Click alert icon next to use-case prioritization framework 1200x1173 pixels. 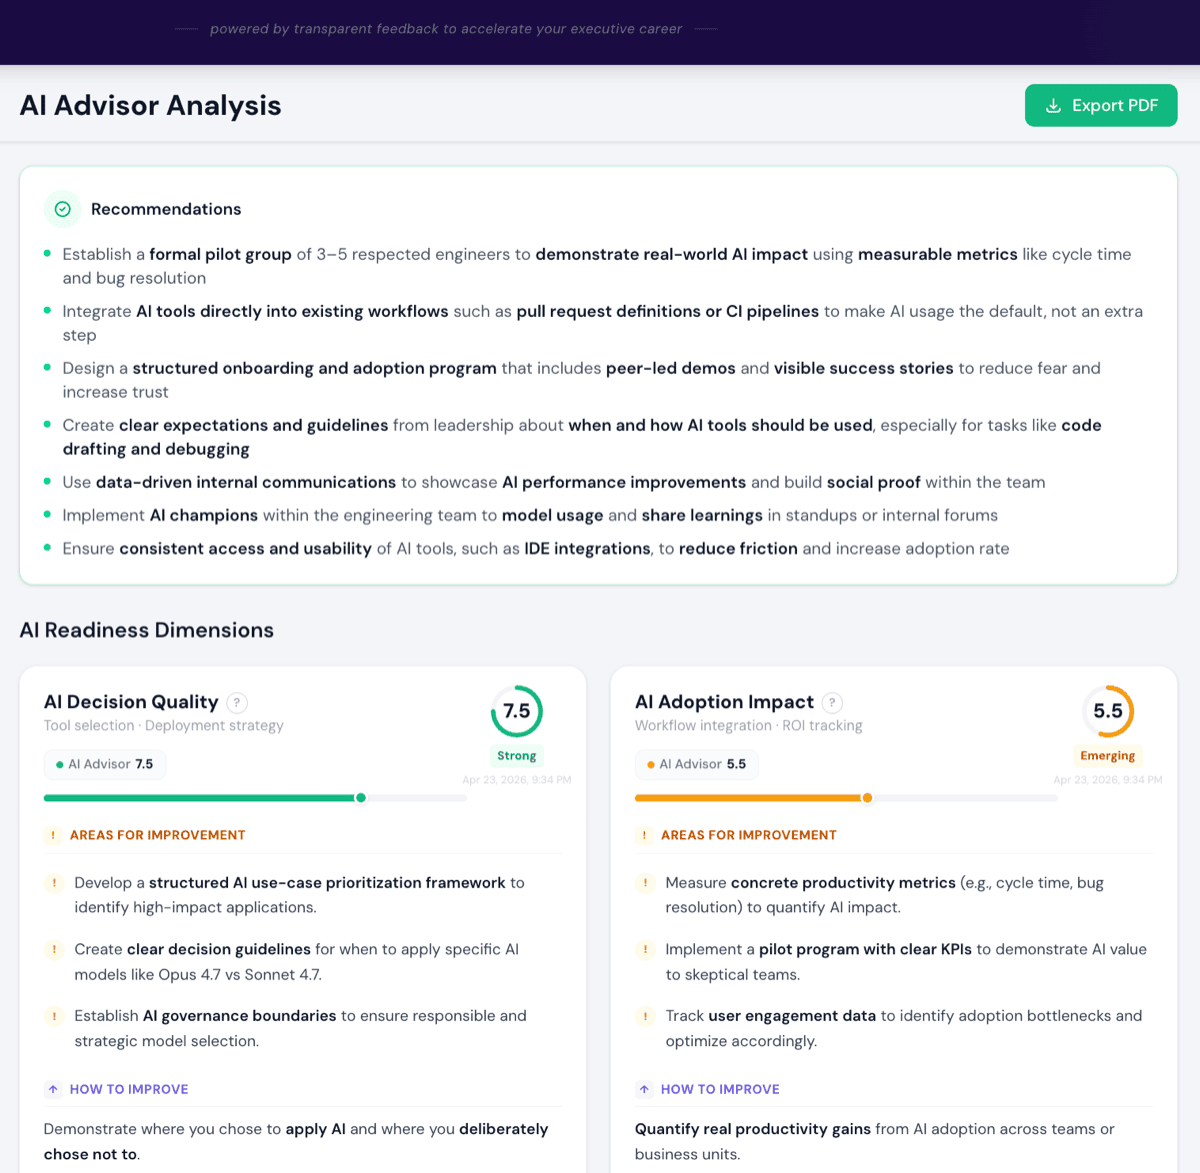click(x=53, y=883)
